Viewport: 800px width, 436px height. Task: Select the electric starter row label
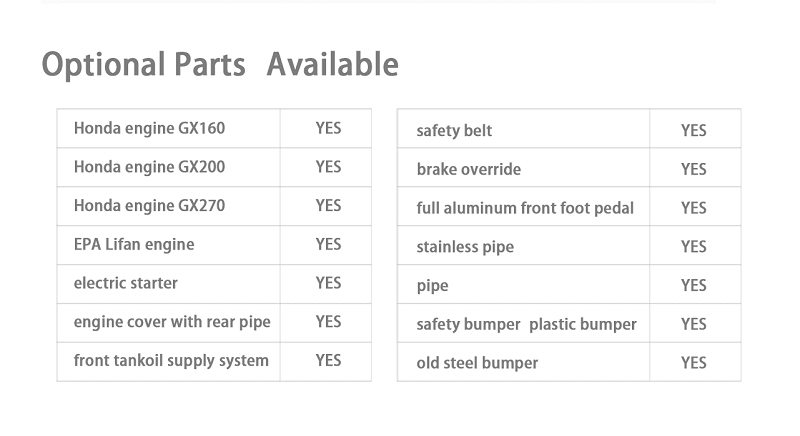point(126,283)
